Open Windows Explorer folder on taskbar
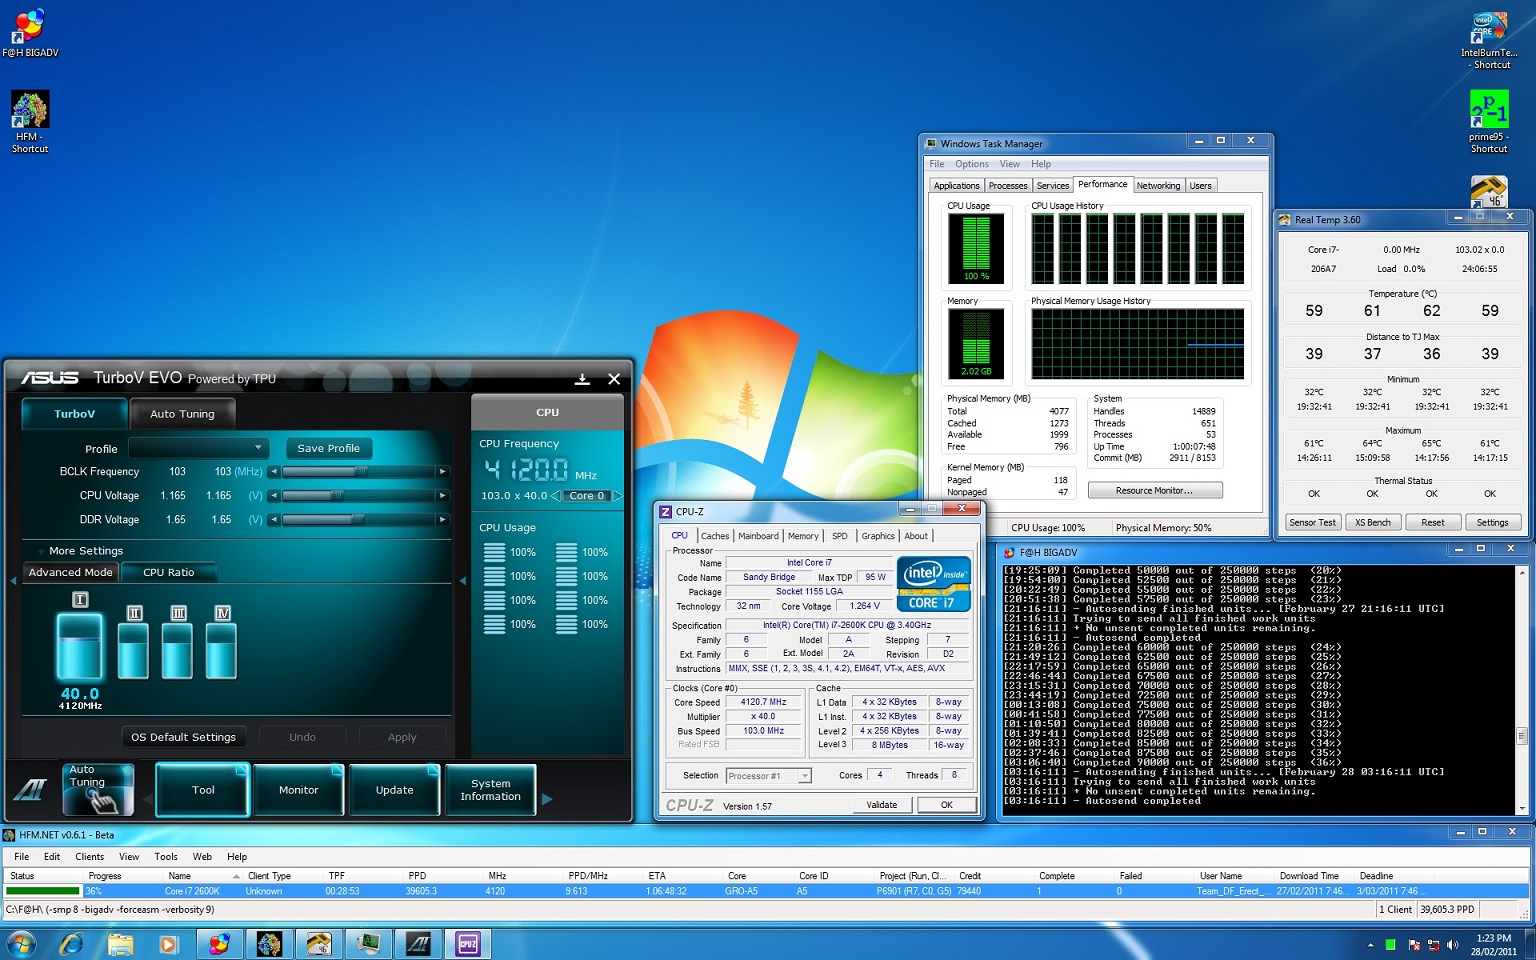Screen dimensions: 1536x960 coord(120,943)
